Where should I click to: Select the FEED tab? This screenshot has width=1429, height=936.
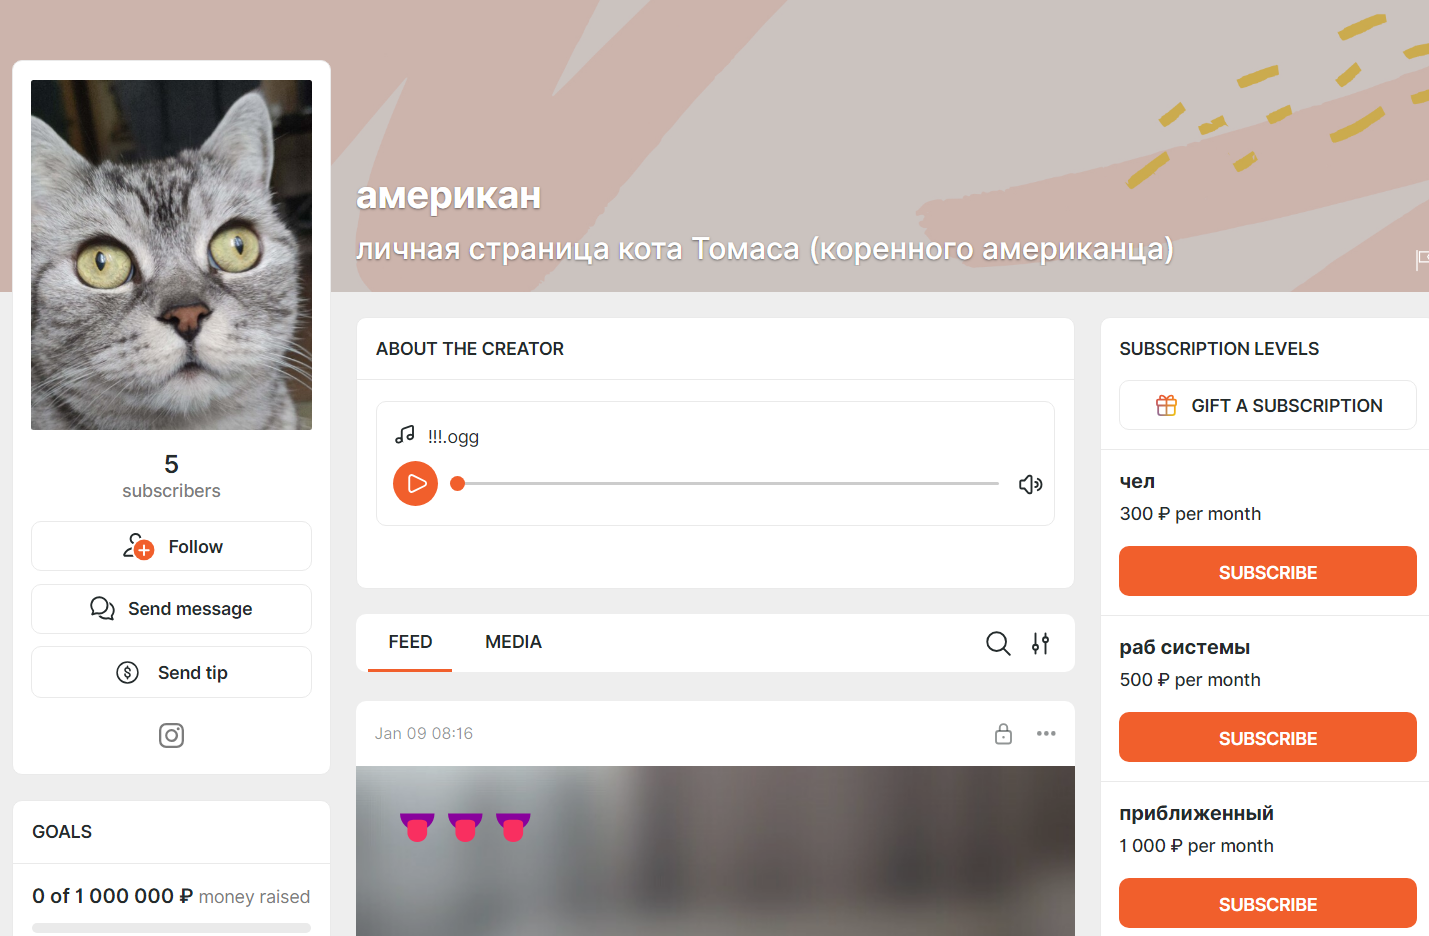tap(410, 642)
